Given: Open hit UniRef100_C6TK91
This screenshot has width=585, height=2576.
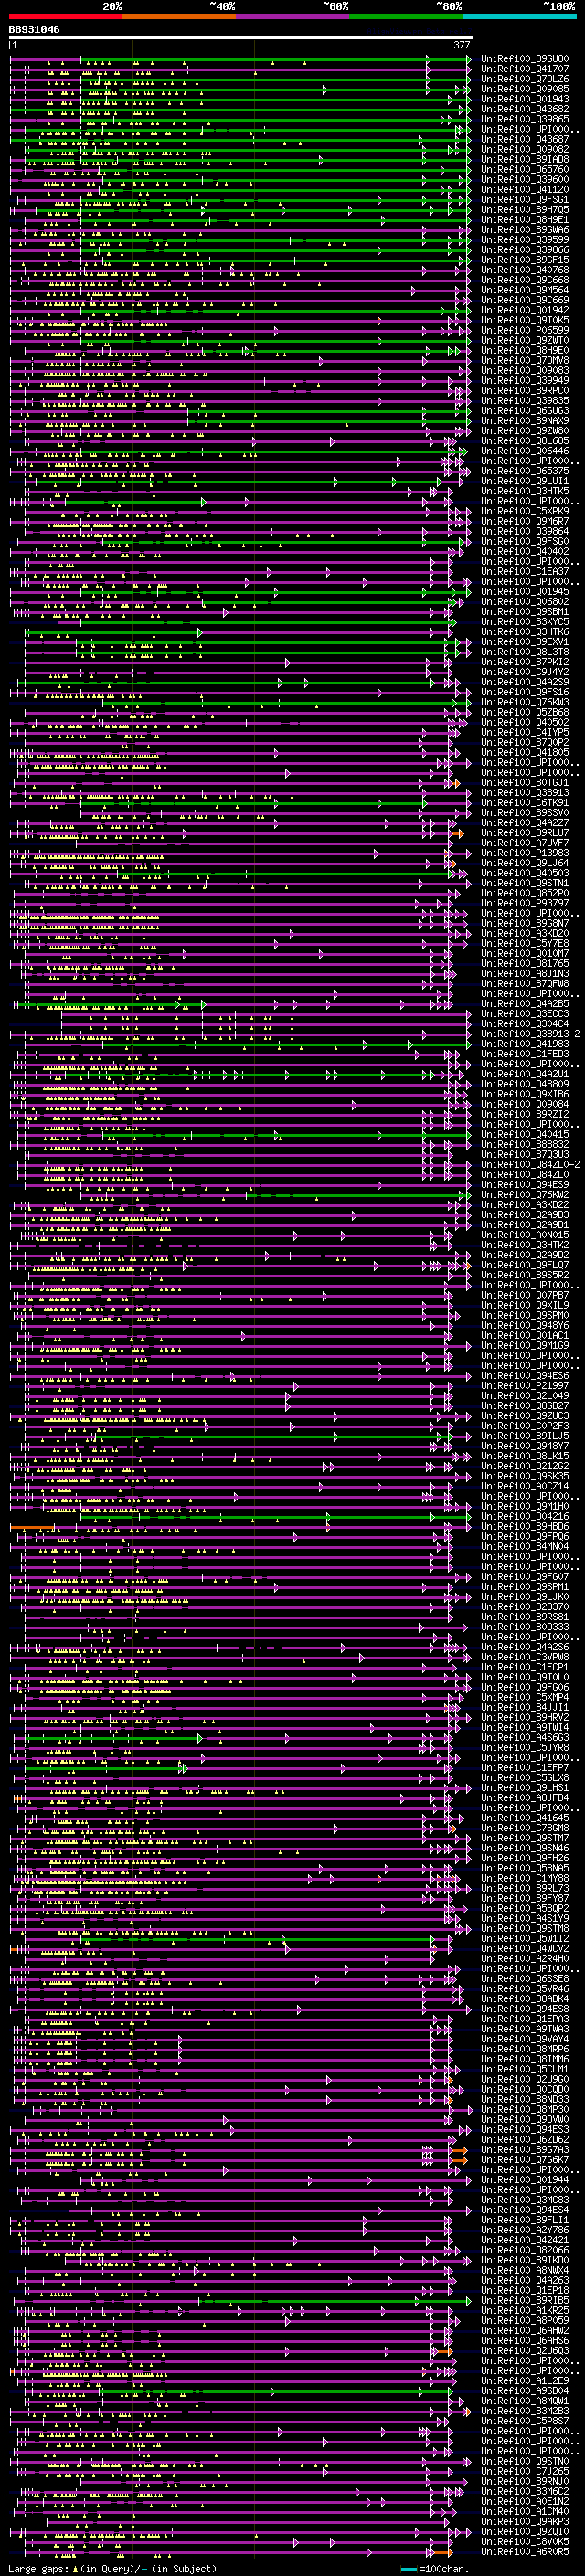Looking at the screenshot, I should coord(525,803).
